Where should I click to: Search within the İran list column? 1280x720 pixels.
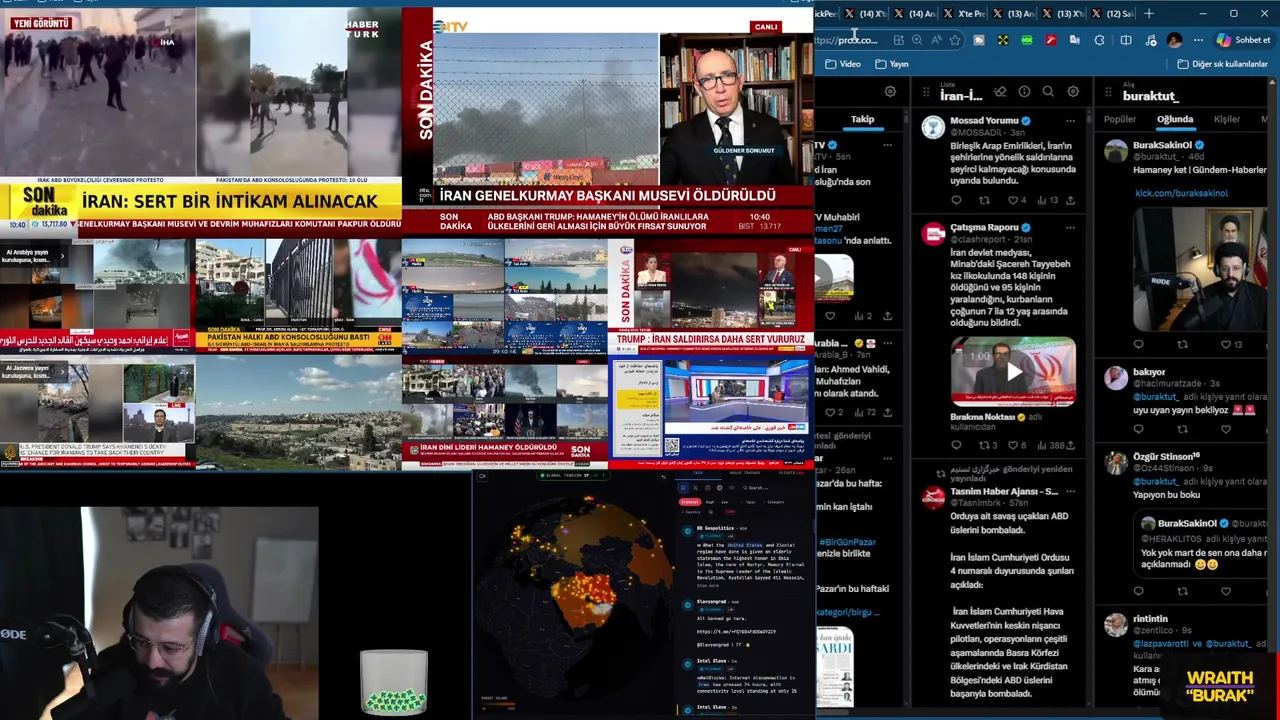pos(1048,92)
